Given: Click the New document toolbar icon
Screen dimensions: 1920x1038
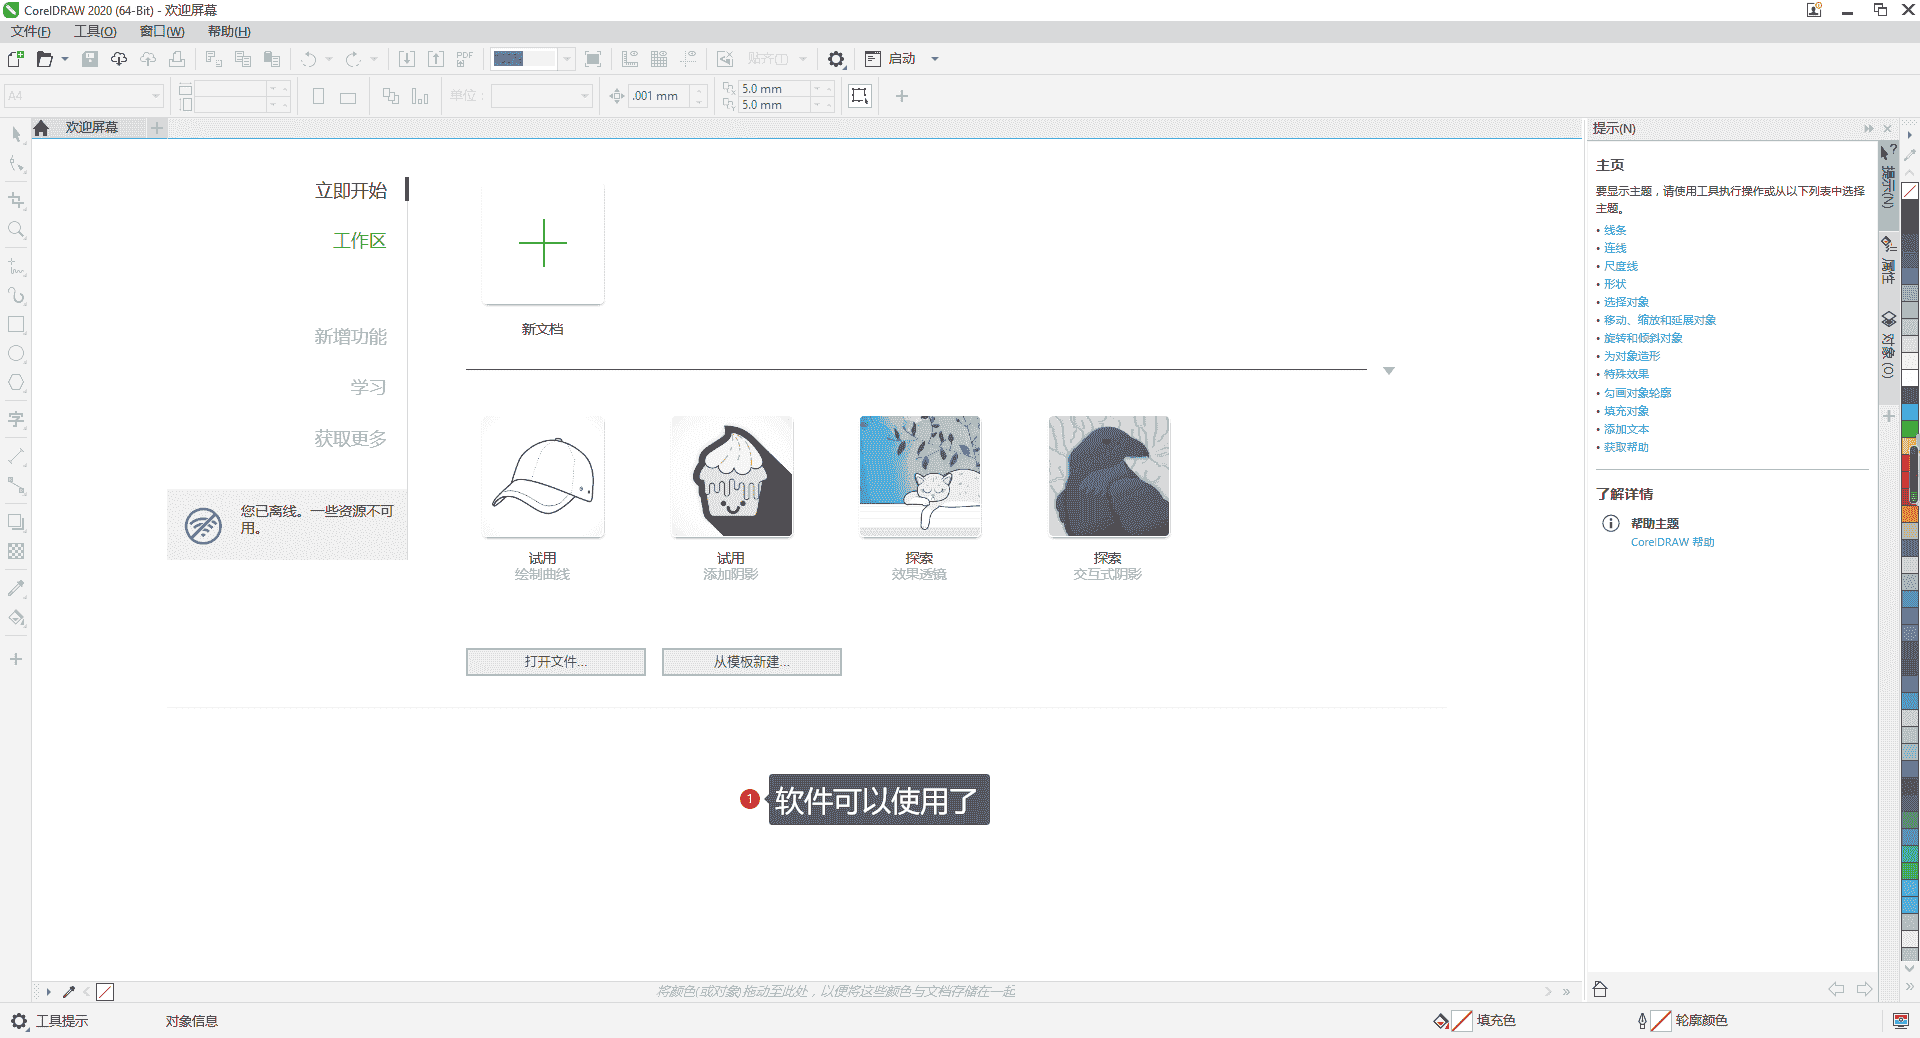Looking at the screenshot, I should coord(16,59).
